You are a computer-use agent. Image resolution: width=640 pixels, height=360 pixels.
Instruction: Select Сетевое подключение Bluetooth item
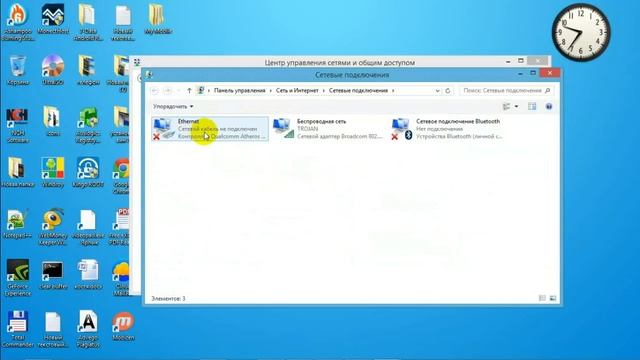[447, 129]
